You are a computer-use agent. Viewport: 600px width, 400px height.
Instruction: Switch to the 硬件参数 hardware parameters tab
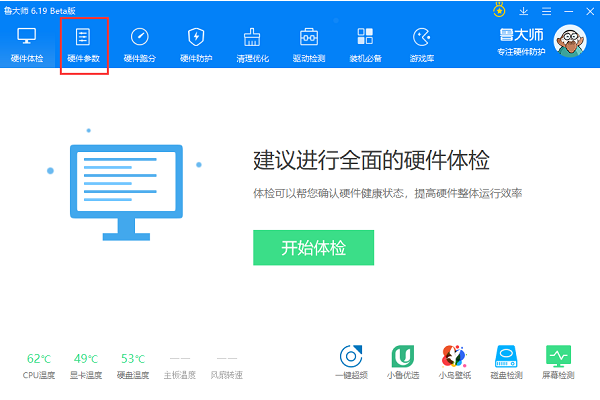pos(83,45)
